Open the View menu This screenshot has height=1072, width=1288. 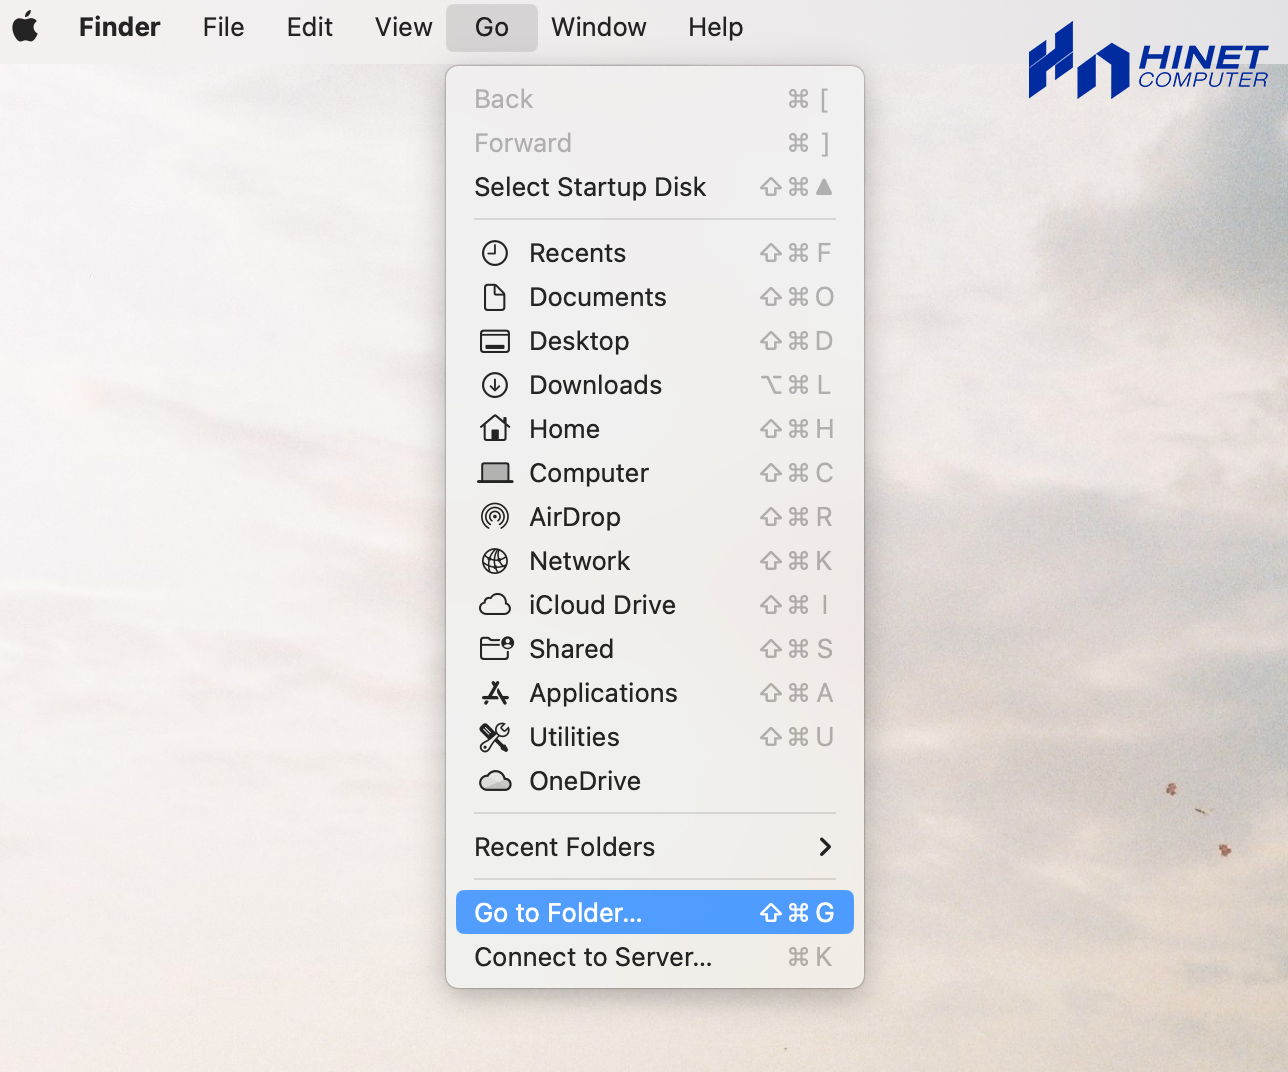pyautogui.click(x=403, y=27)
